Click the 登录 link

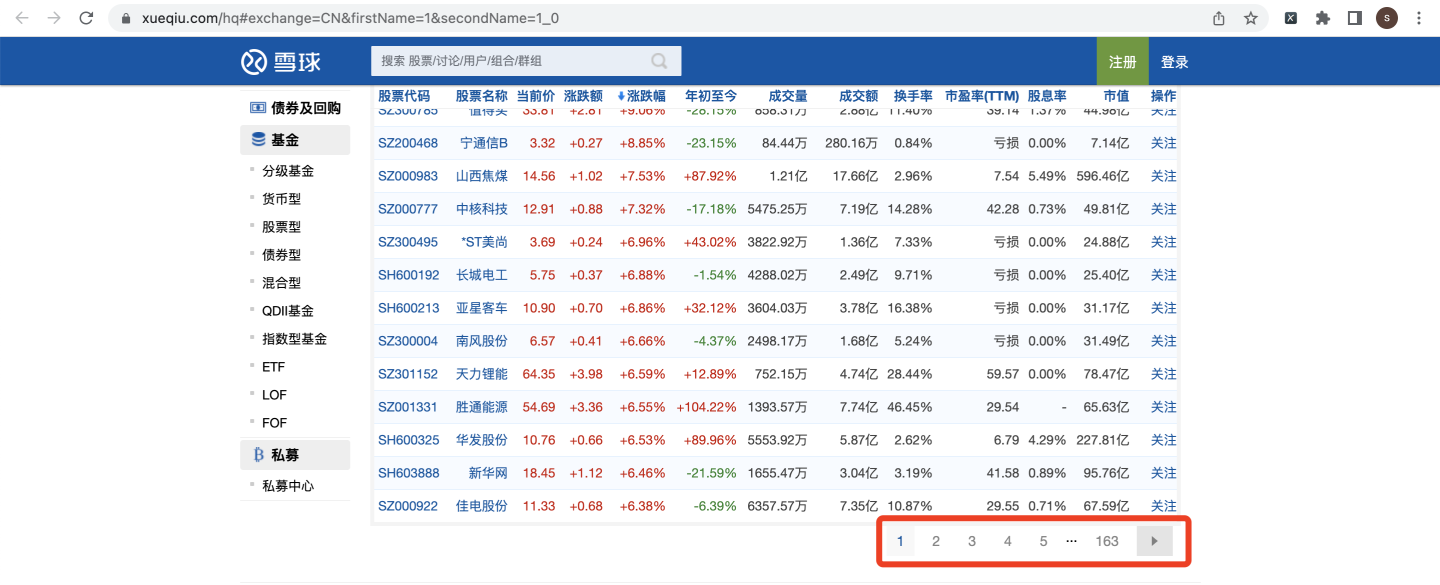[1175, 62]
